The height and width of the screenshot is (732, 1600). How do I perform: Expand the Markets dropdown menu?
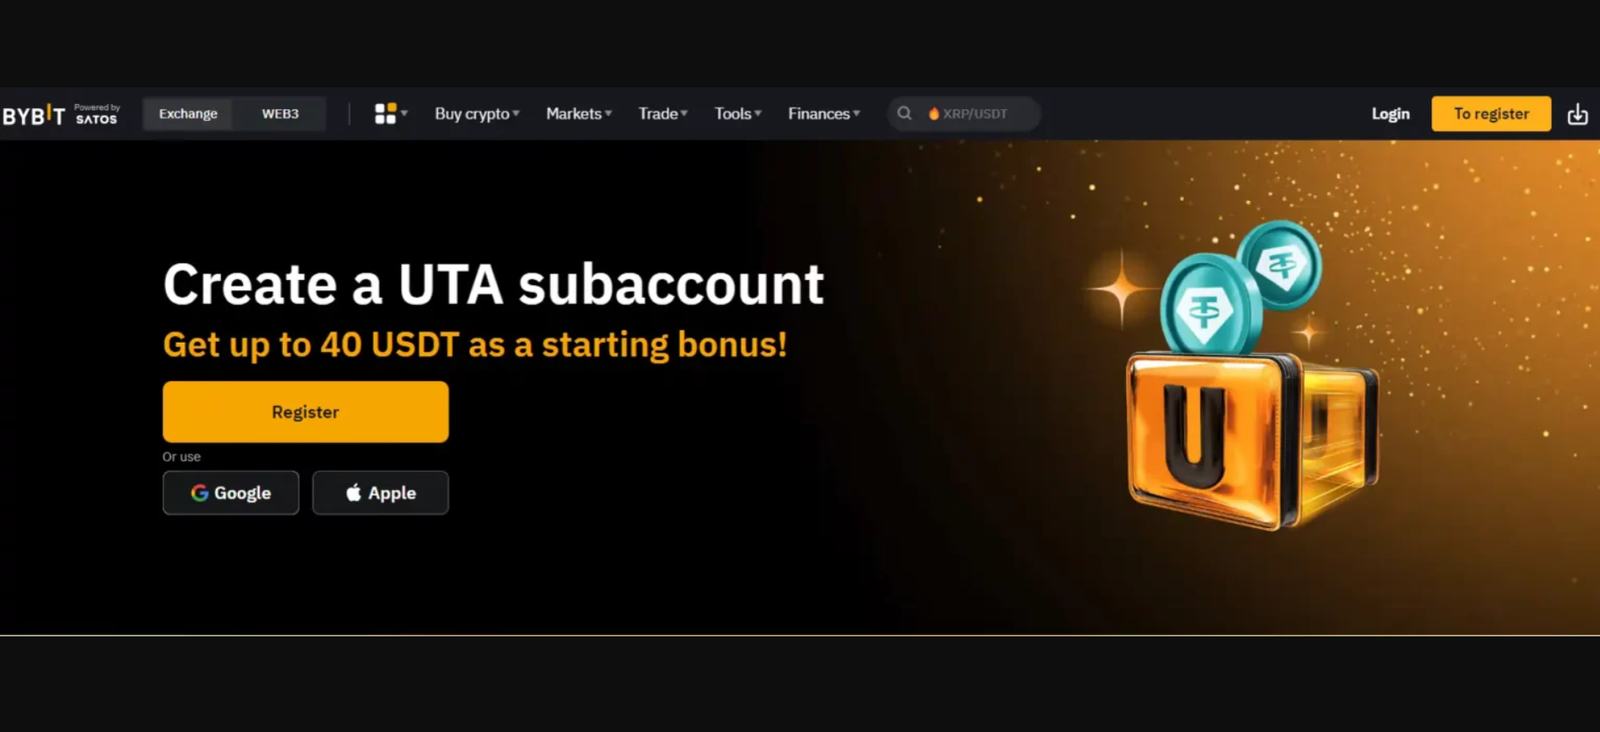579,114
